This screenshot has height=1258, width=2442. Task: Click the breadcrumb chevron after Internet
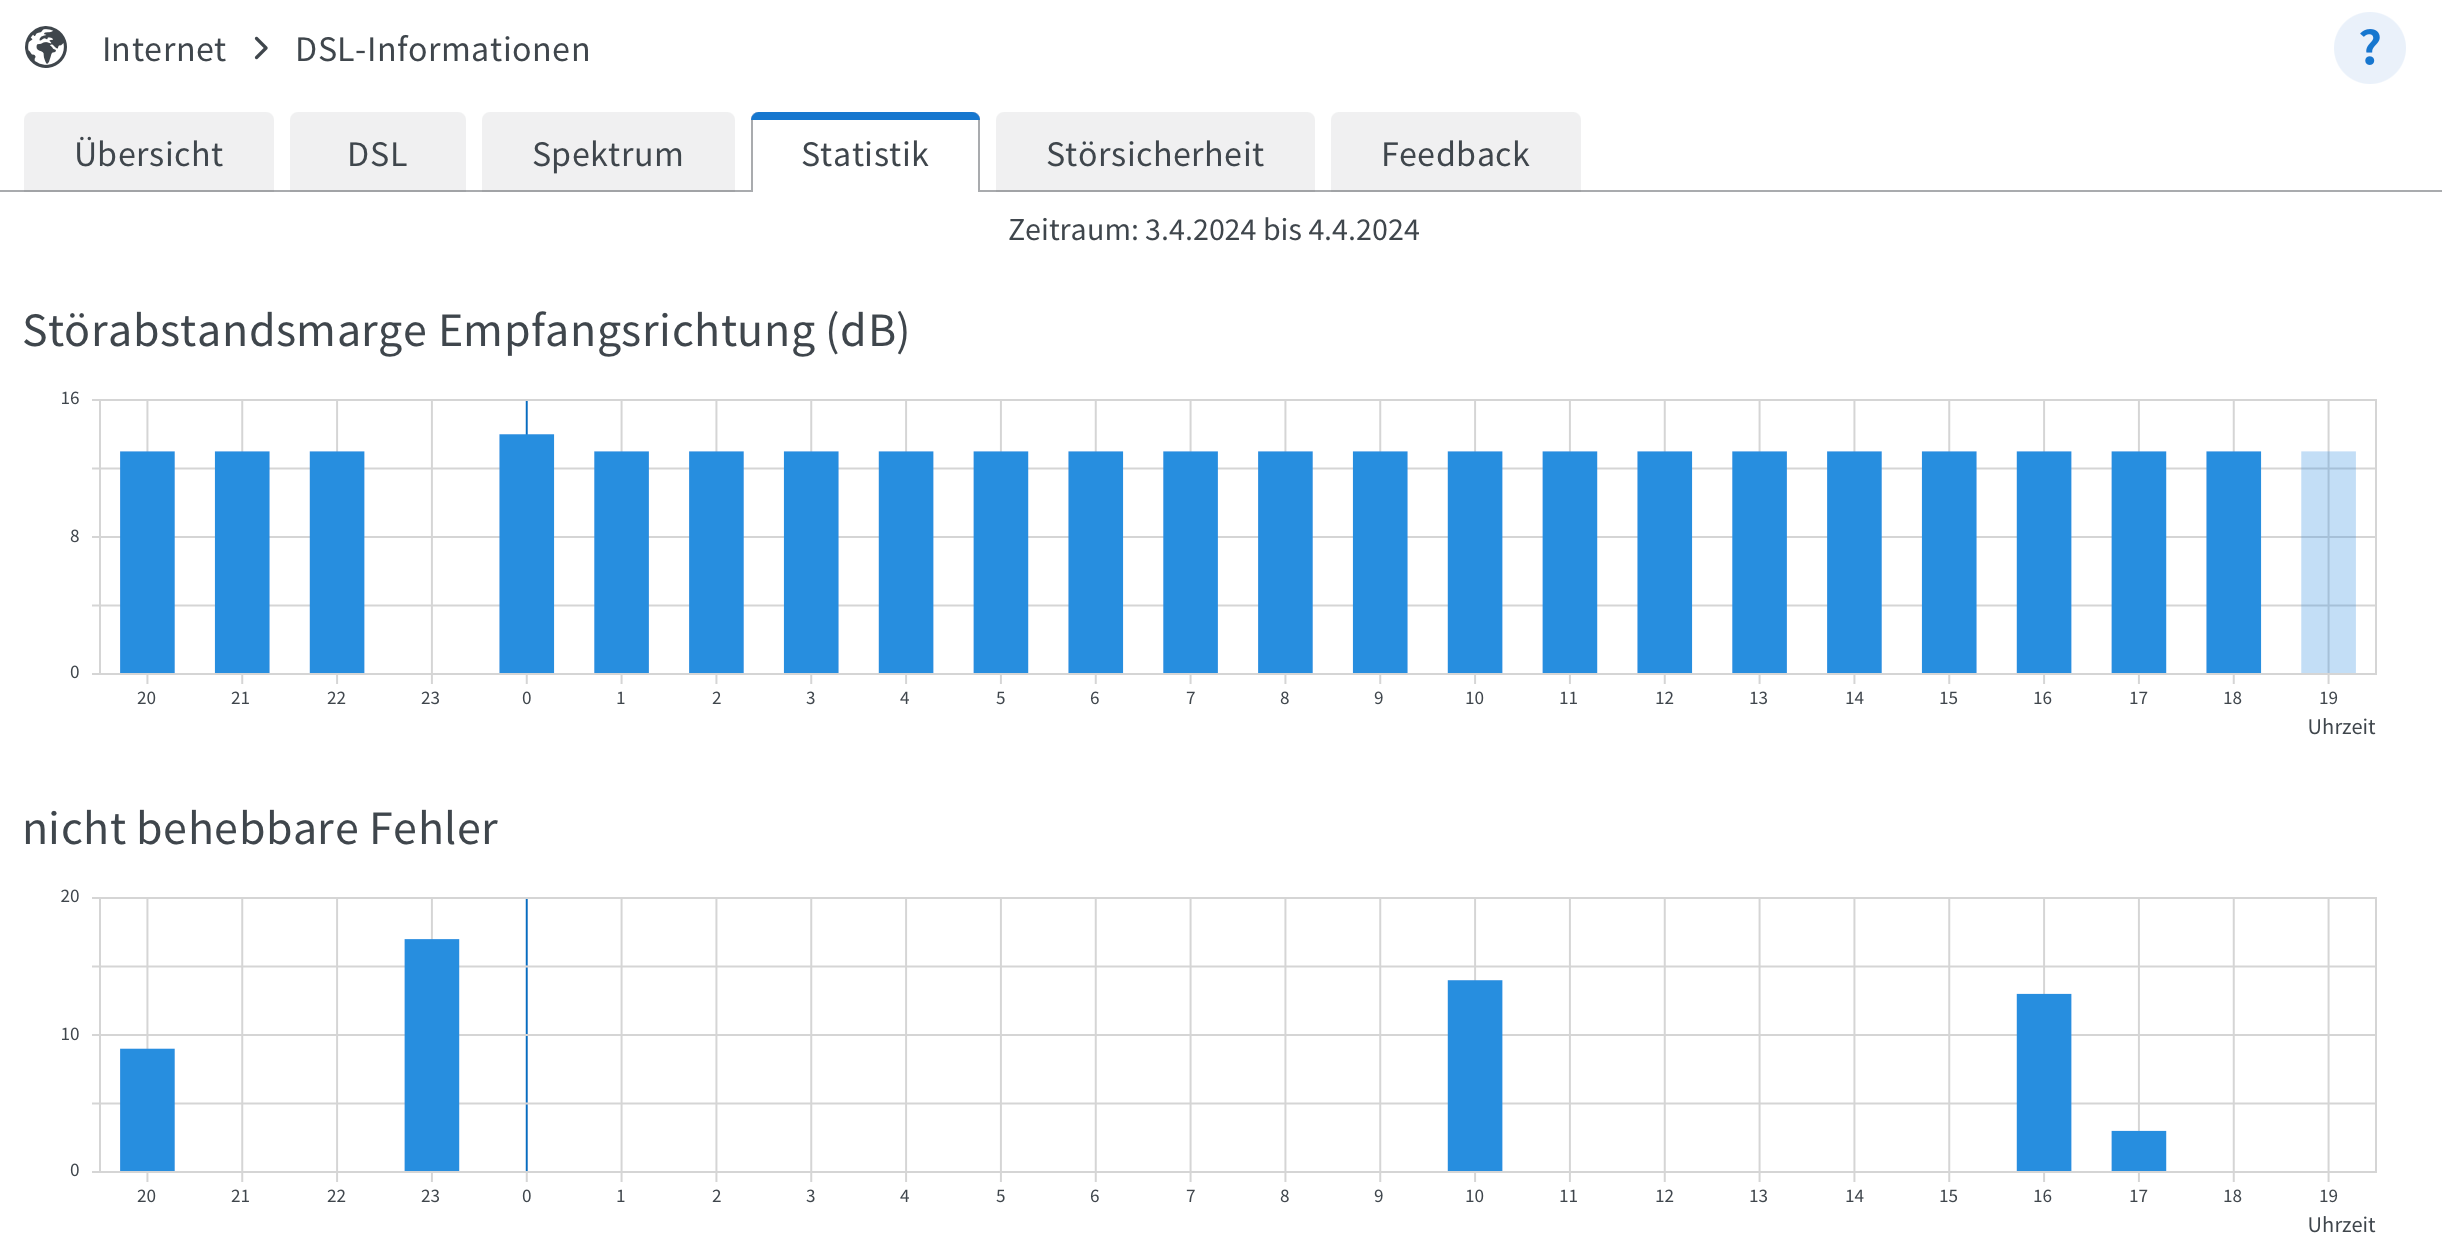261,48
